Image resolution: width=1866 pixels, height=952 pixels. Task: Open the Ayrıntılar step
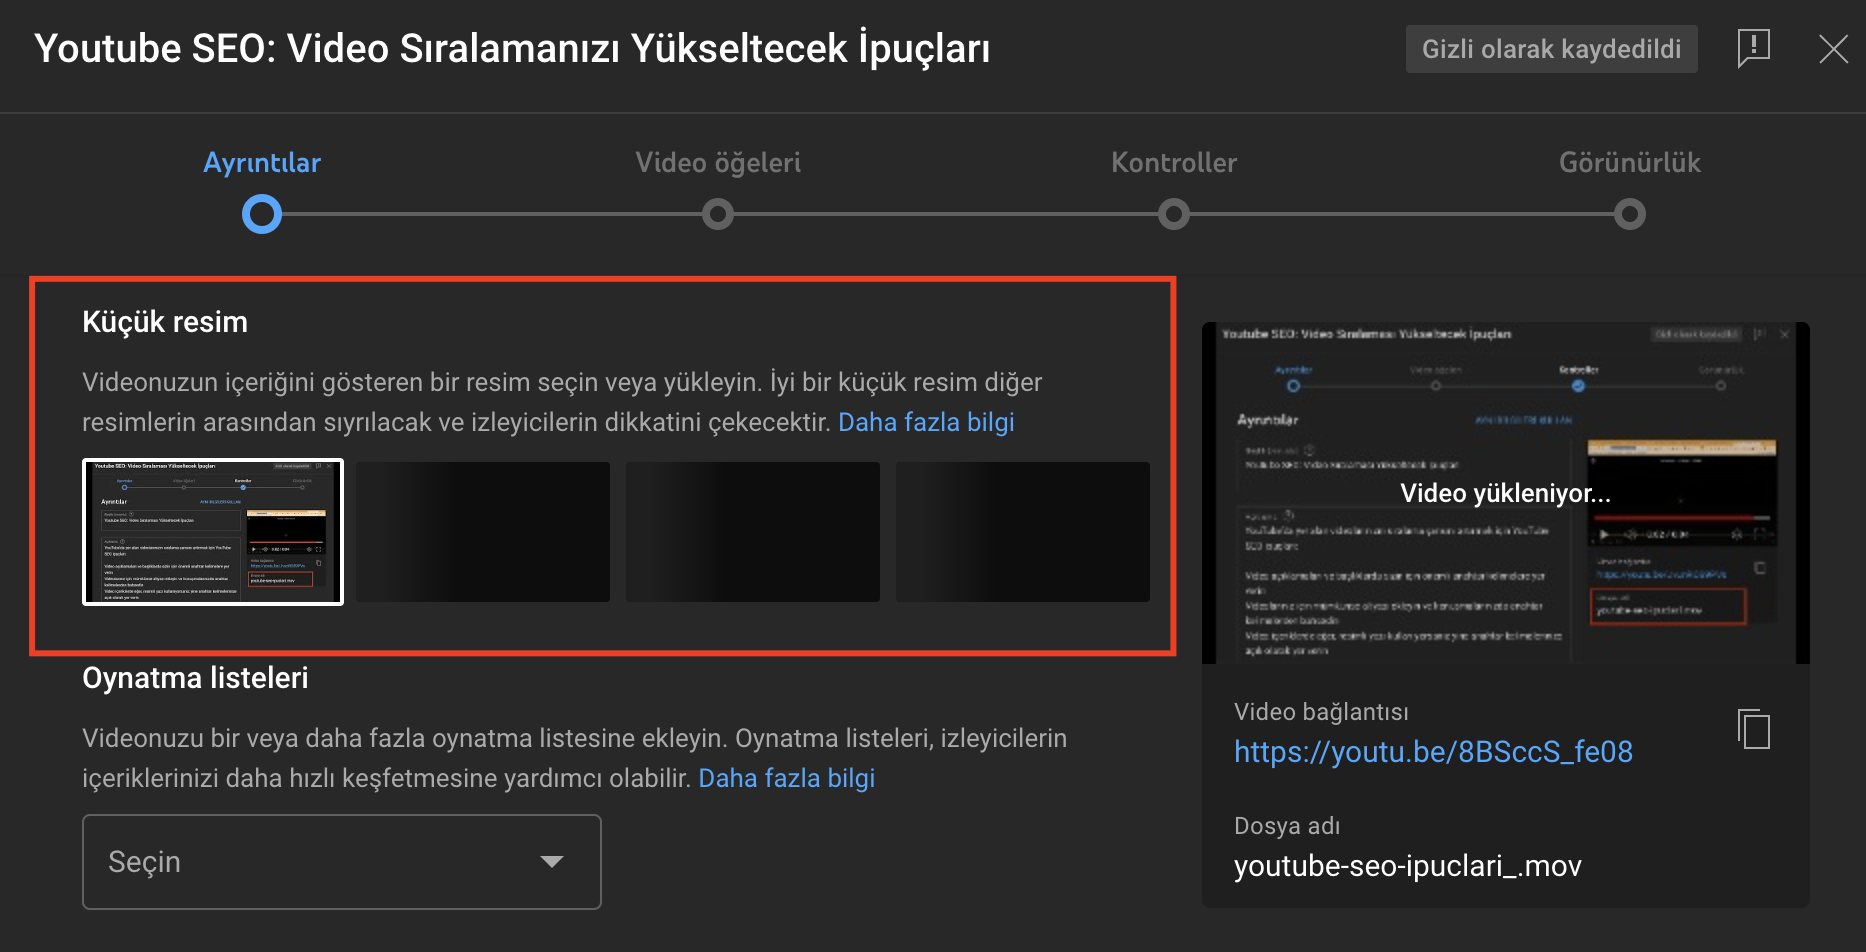click(x=262, y=162)
